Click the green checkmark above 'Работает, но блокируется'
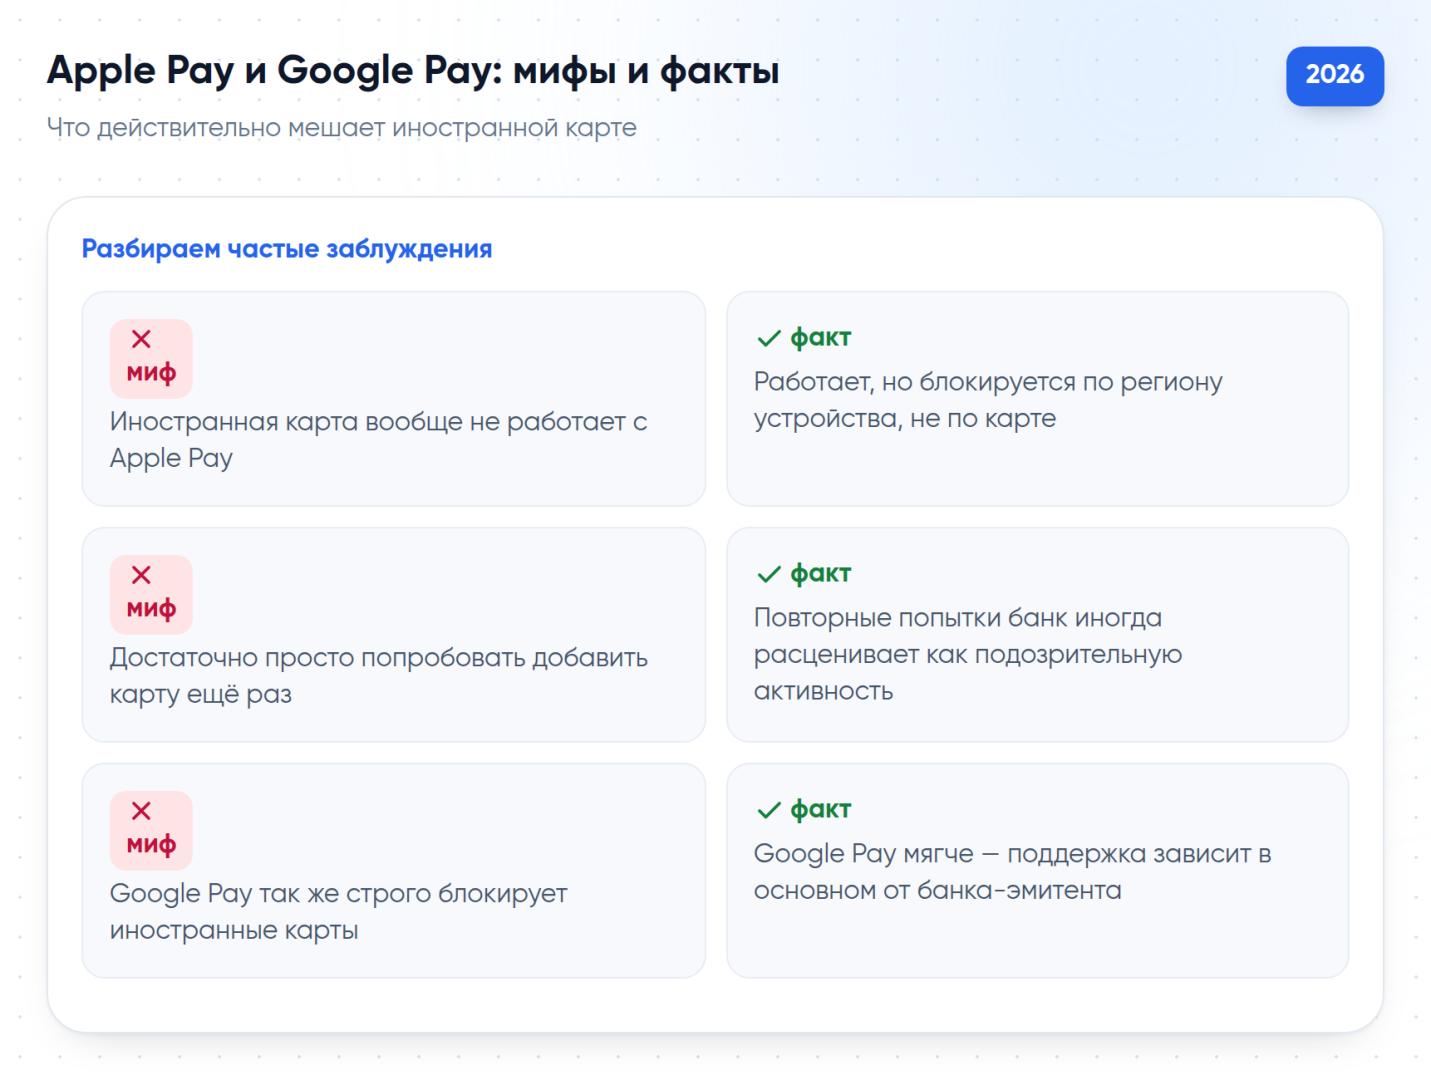This screenshot has height=1080, width=1431. click(x=768, y=339)
